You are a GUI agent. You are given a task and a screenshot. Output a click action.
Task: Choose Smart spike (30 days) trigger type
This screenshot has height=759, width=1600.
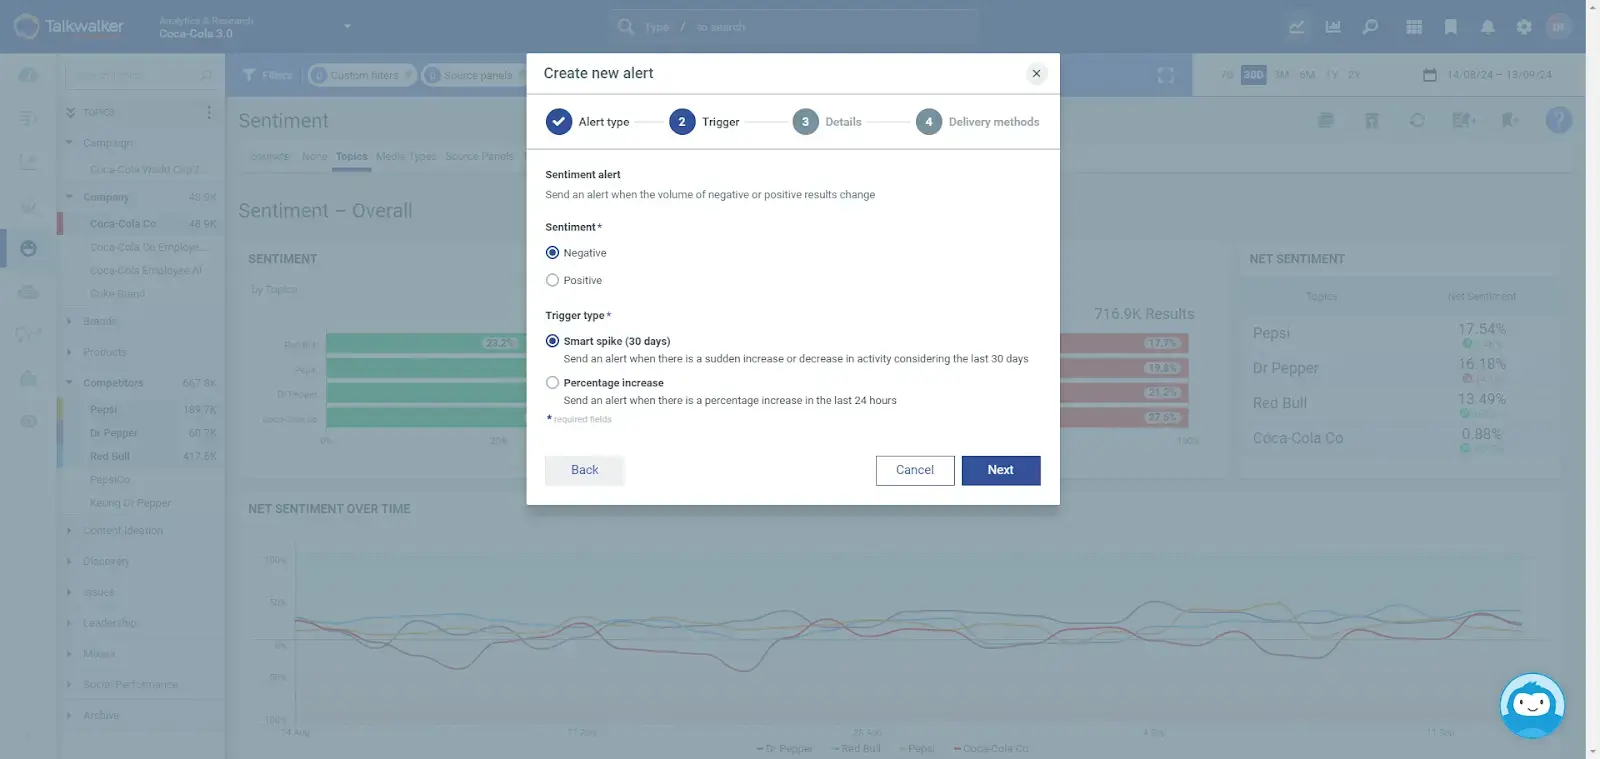click(552, 341)
